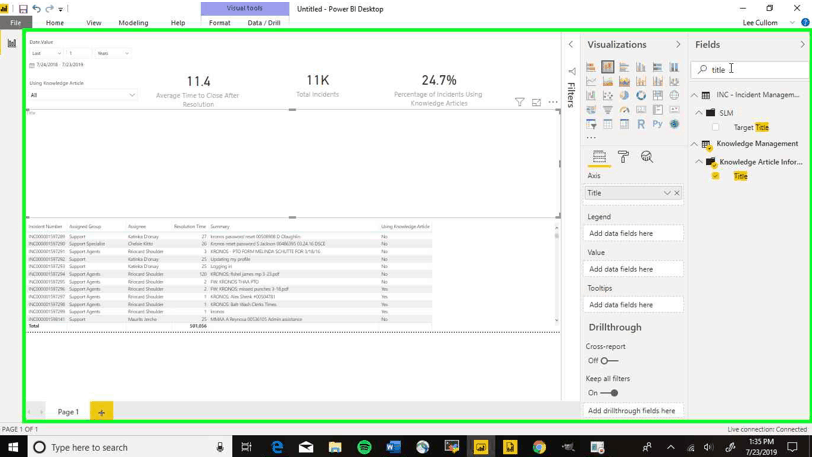
Task: Import custom visual via ellipsis
Action: click(x=591, y=137)
